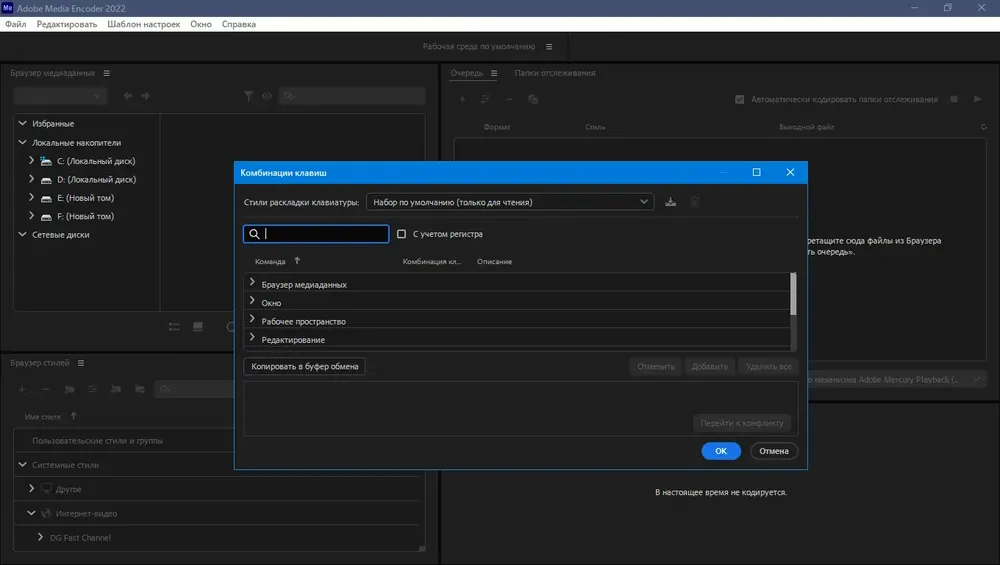Sort by the Команда column header
This screenshot has width=1000, height=565.
coord(270,261)
